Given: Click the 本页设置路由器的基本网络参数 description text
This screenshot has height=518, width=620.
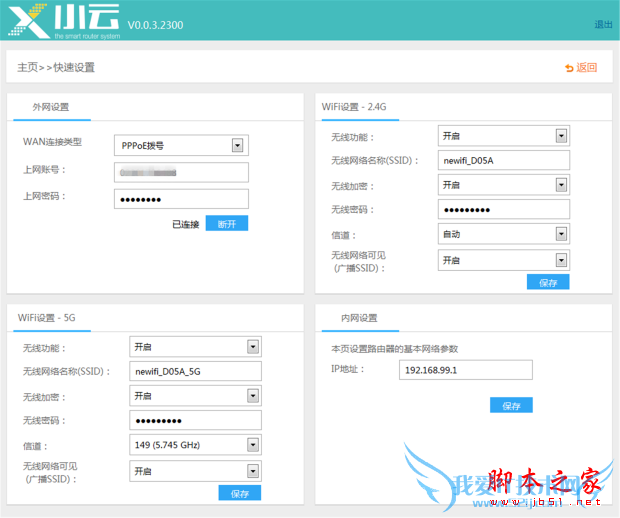Looking at the screenshot, I should (x=394, y=349).
